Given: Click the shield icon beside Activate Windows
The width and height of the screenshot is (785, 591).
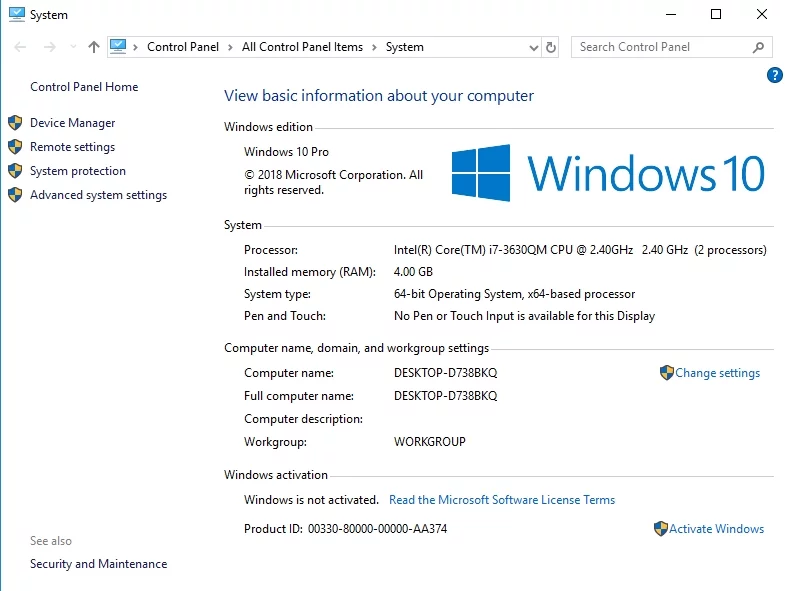Looking at the screenshot, I should click(660, 529).
